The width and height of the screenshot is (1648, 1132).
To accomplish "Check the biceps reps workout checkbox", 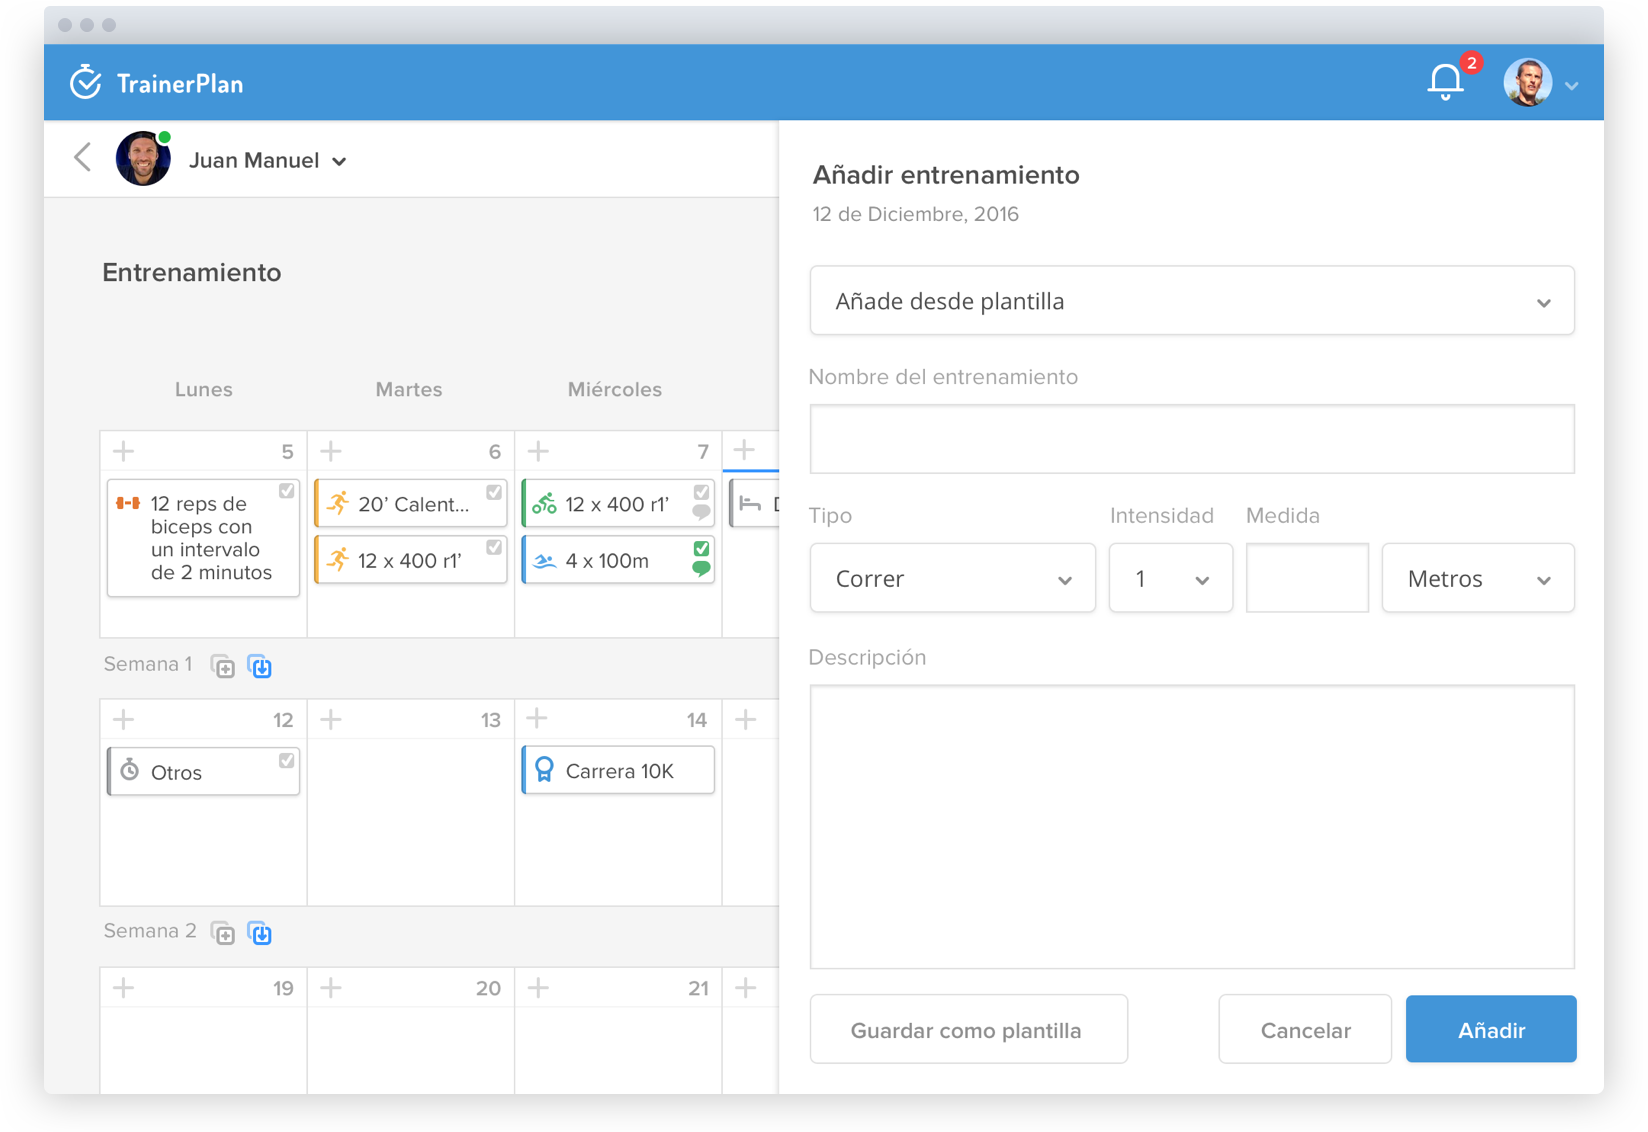I will 286,492.
